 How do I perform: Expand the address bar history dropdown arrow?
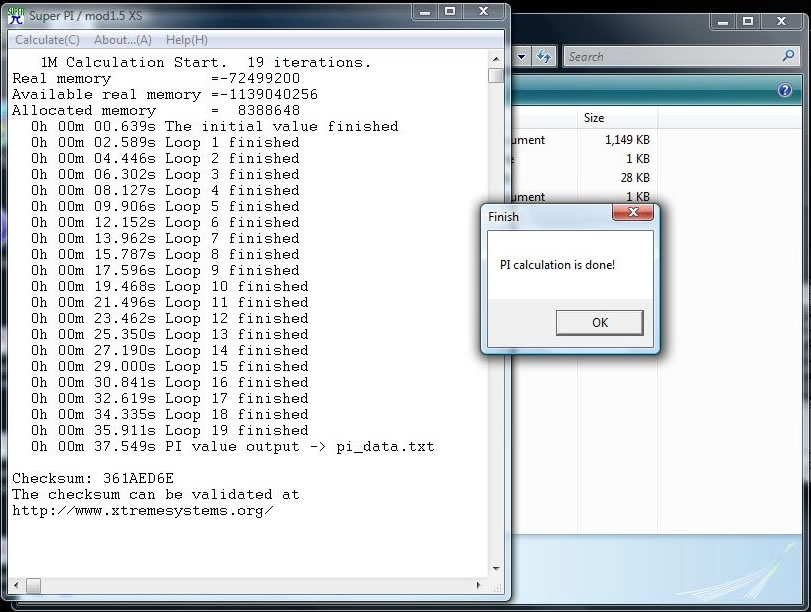[x=521, y=56]
